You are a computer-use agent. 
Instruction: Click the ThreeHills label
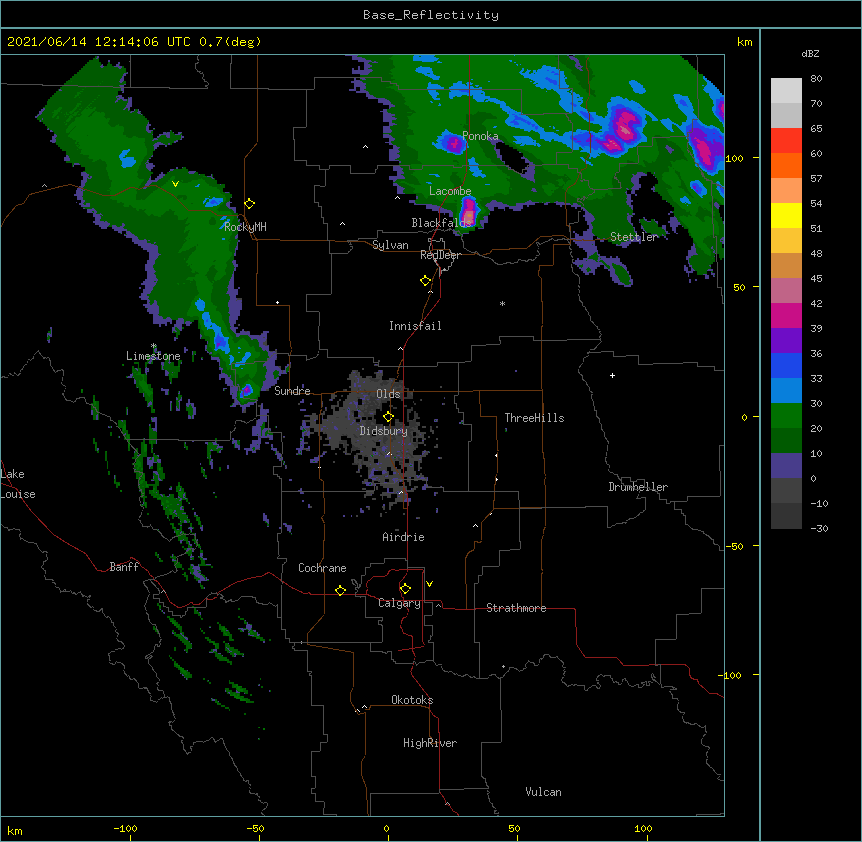coord(534,418)
